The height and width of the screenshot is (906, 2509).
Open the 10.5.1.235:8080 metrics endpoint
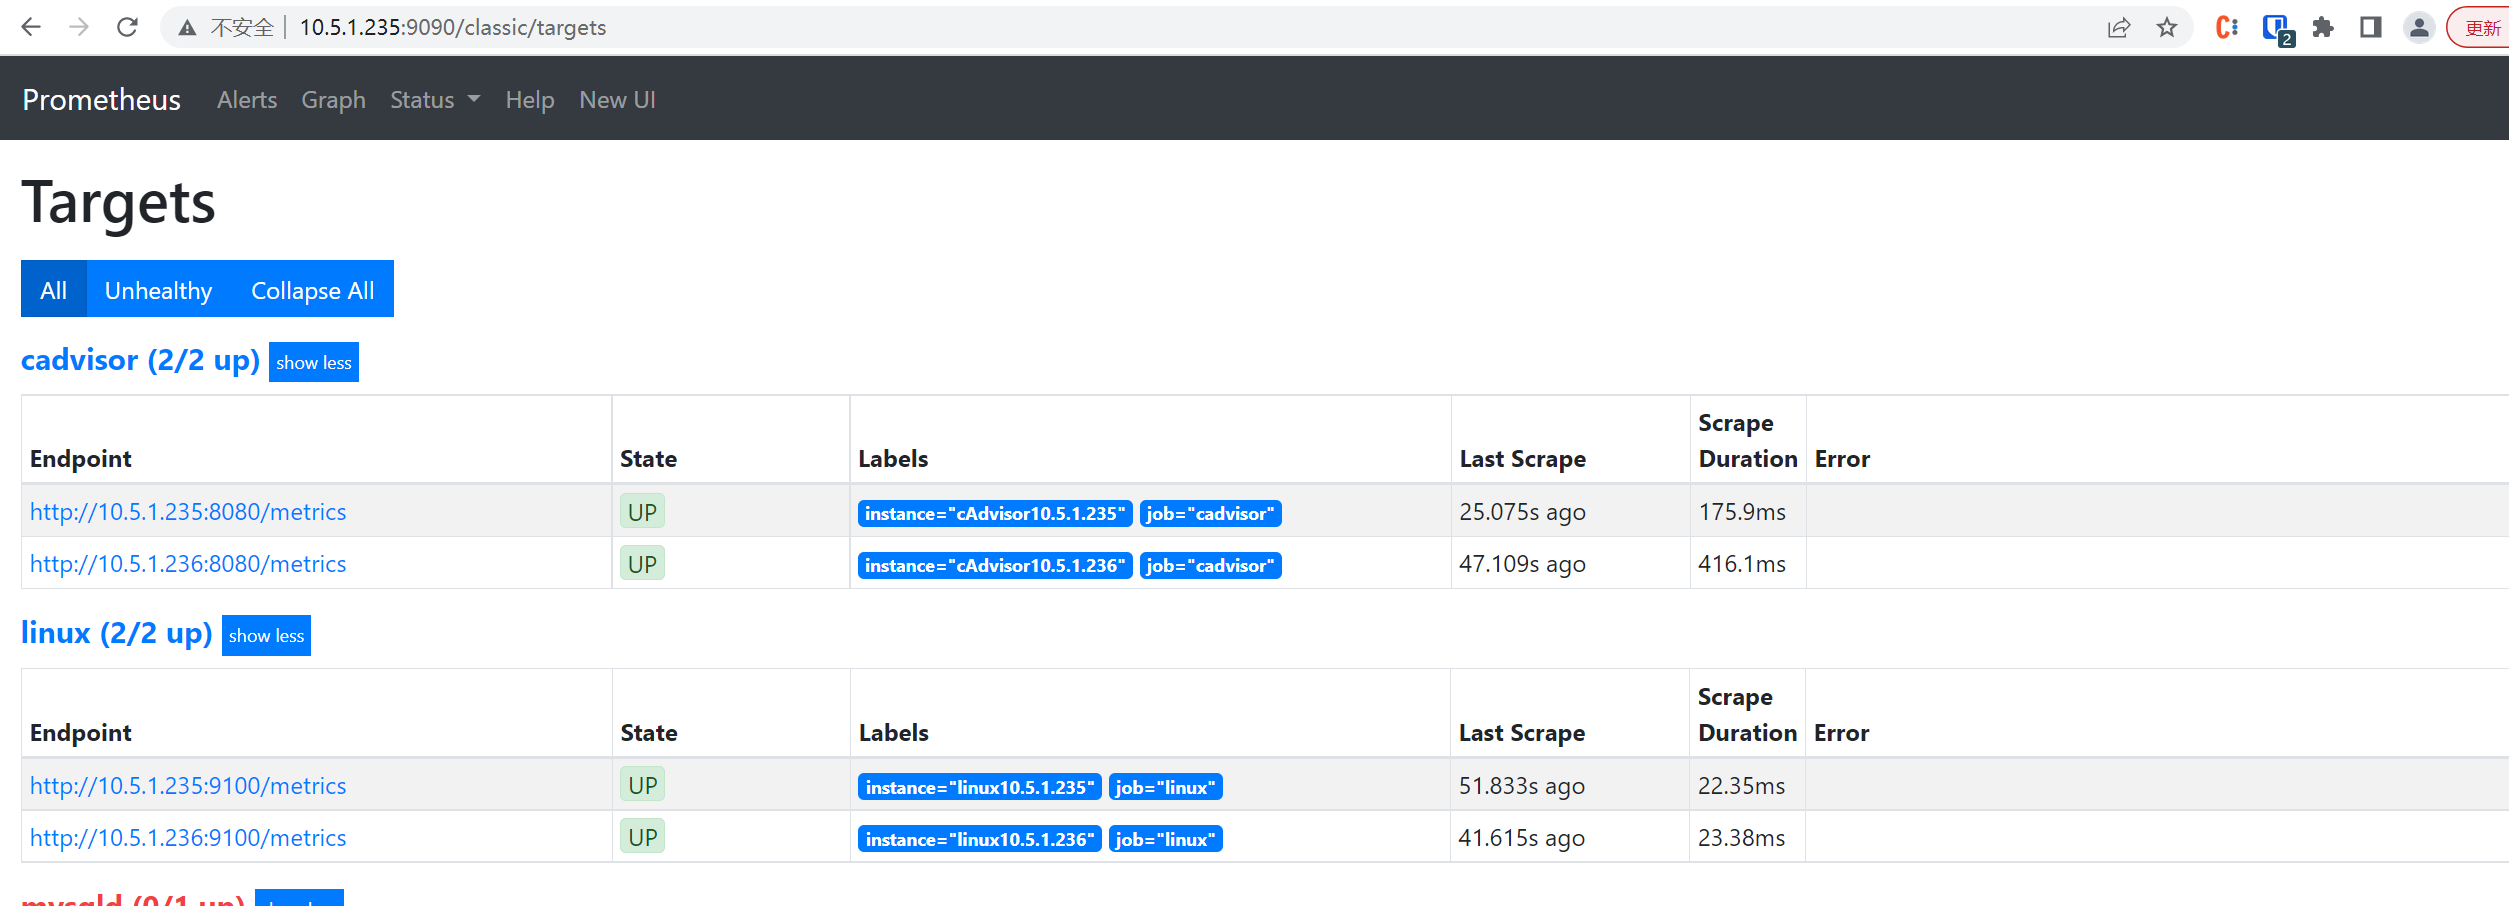click(x=188, y=512)
